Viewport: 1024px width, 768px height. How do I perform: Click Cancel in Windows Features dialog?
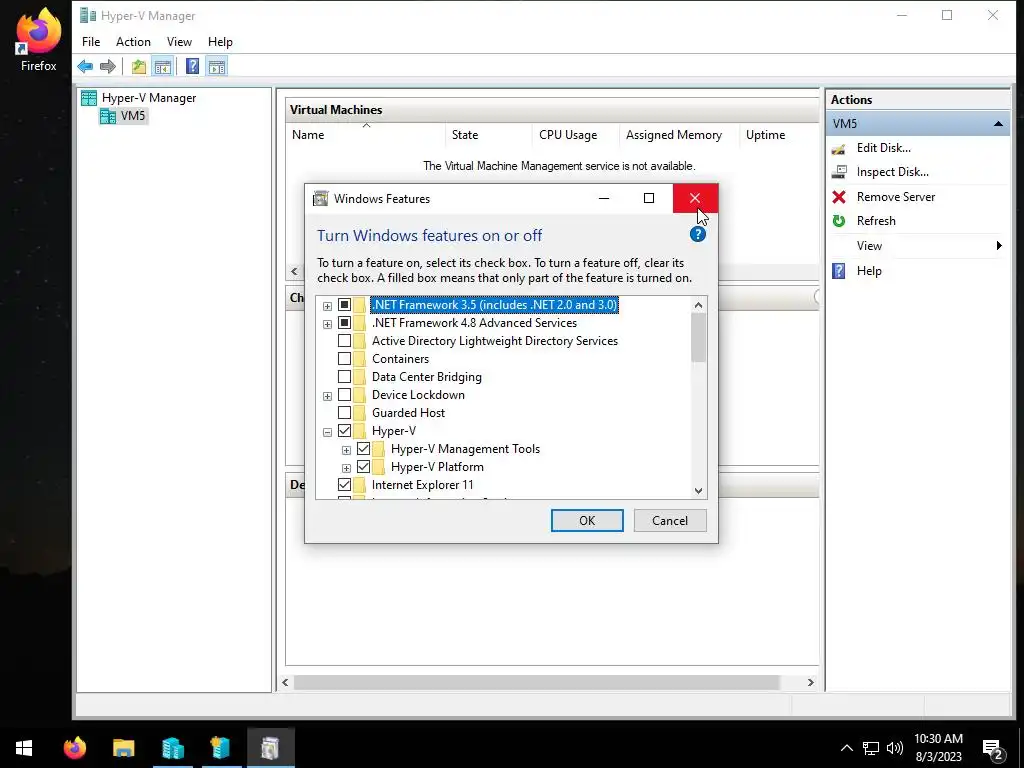click(x=670, y=520)
